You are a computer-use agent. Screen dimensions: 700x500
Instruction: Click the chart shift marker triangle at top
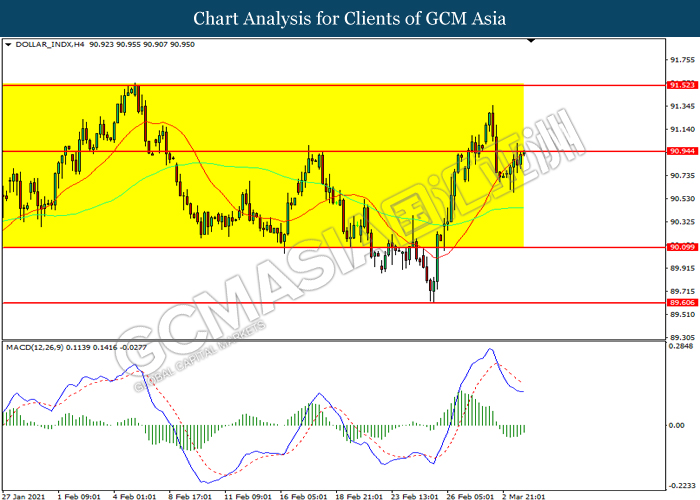531,41
